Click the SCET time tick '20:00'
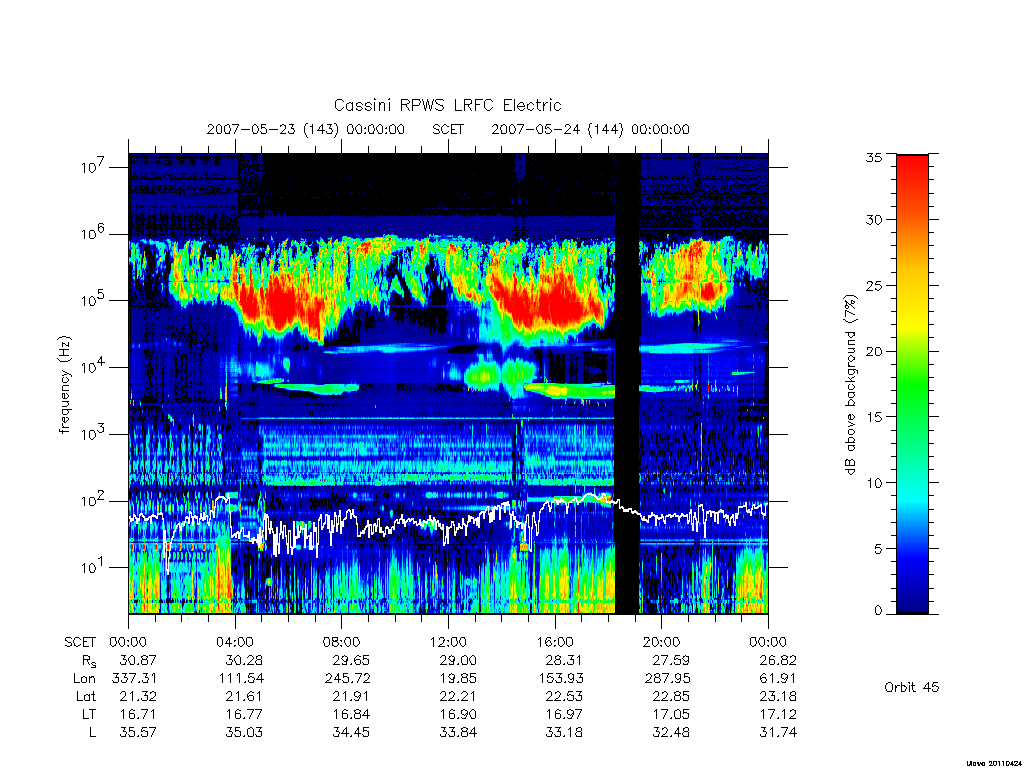 pos(662,642)
